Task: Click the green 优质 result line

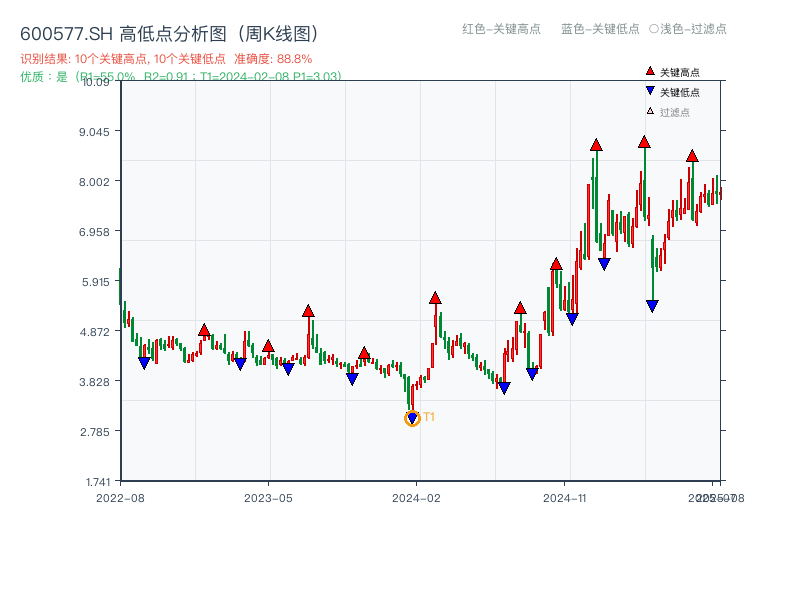Action: coord(181,77)
